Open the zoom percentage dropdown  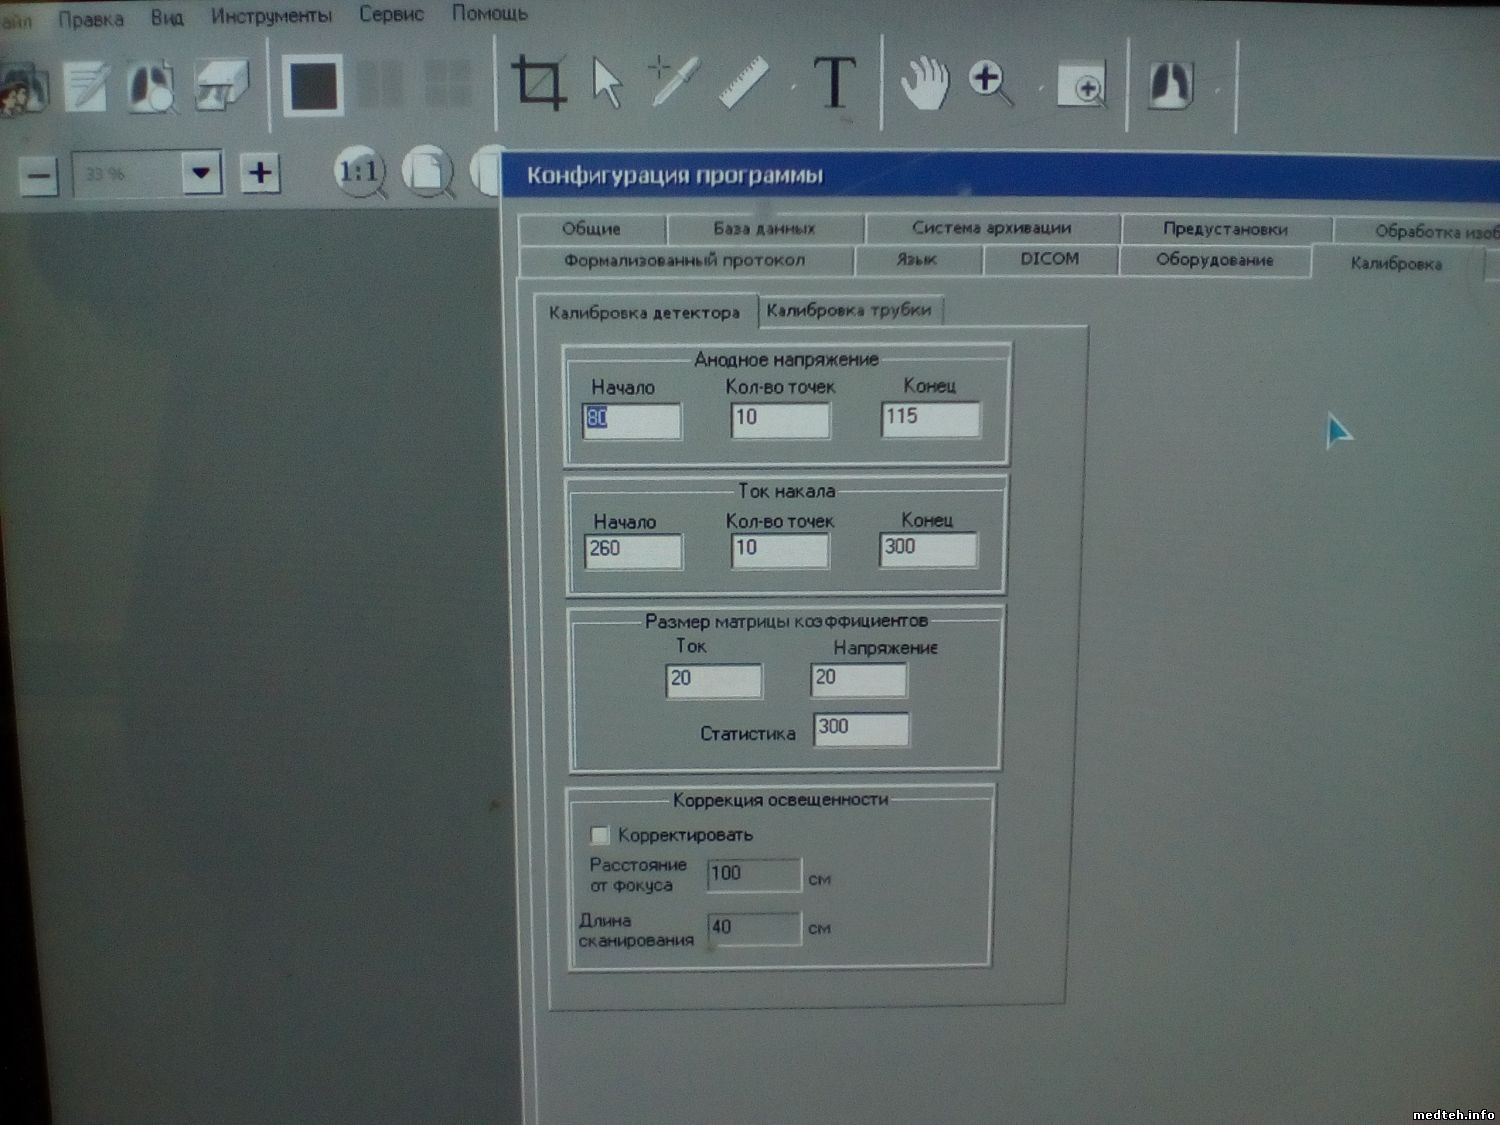click(201, 173)
